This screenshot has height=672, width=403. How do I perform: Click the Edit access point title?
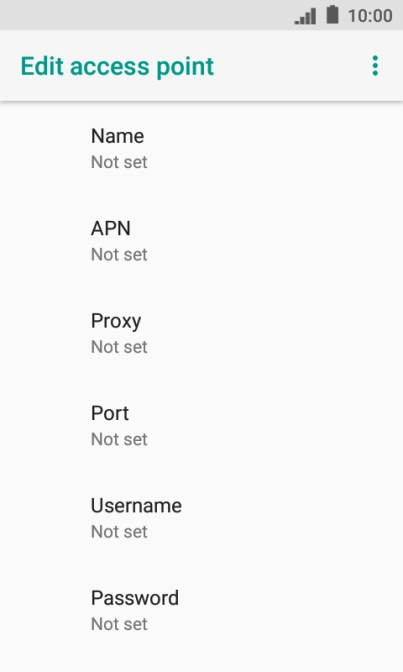point(117,66)
